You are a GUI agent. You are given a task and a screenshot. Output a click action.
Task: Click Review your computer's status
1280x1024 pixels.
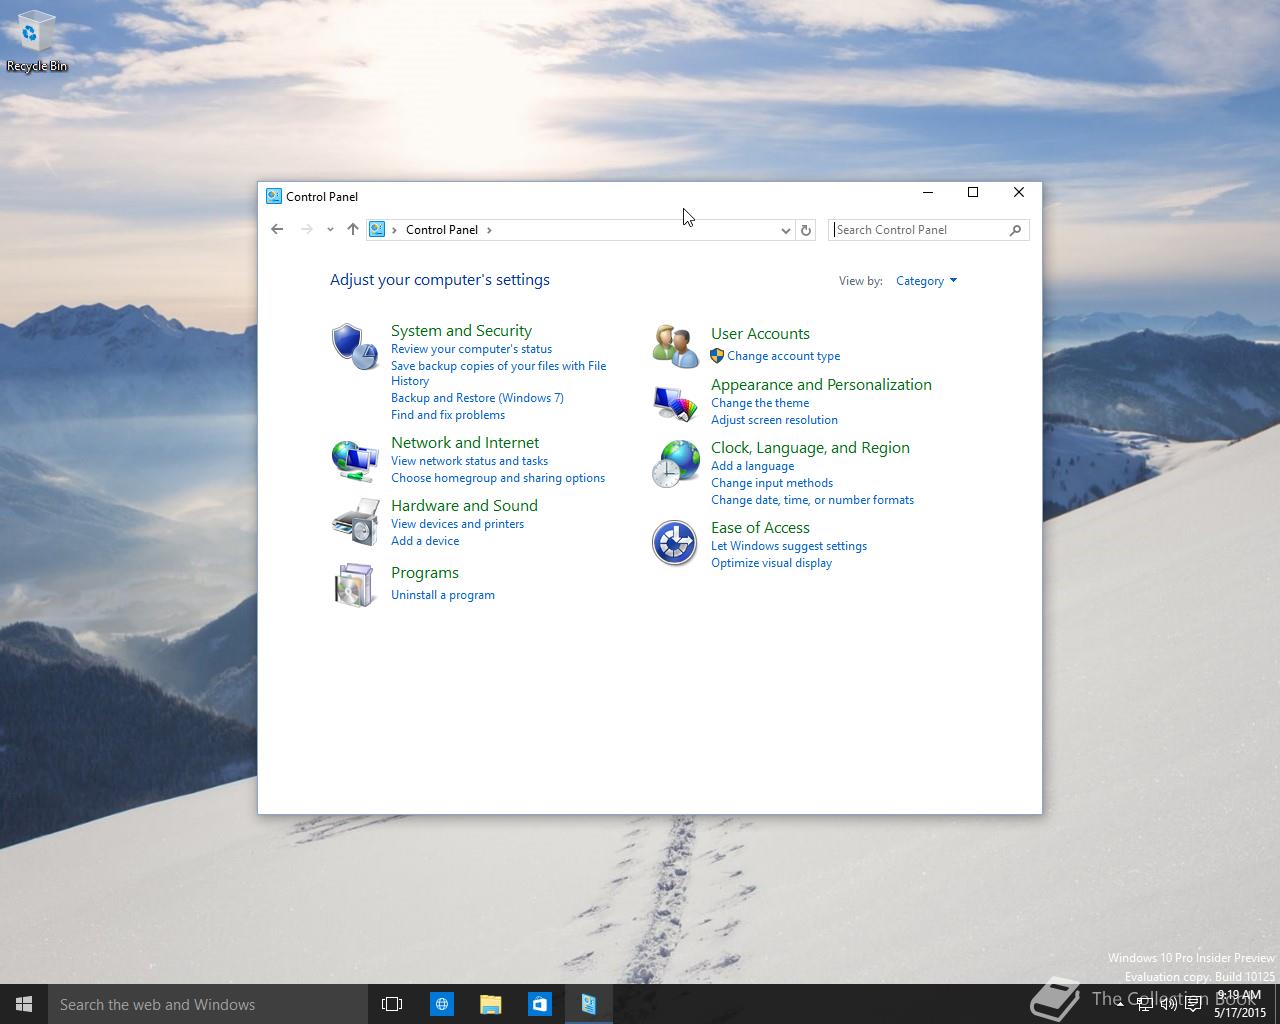(471, 349)
